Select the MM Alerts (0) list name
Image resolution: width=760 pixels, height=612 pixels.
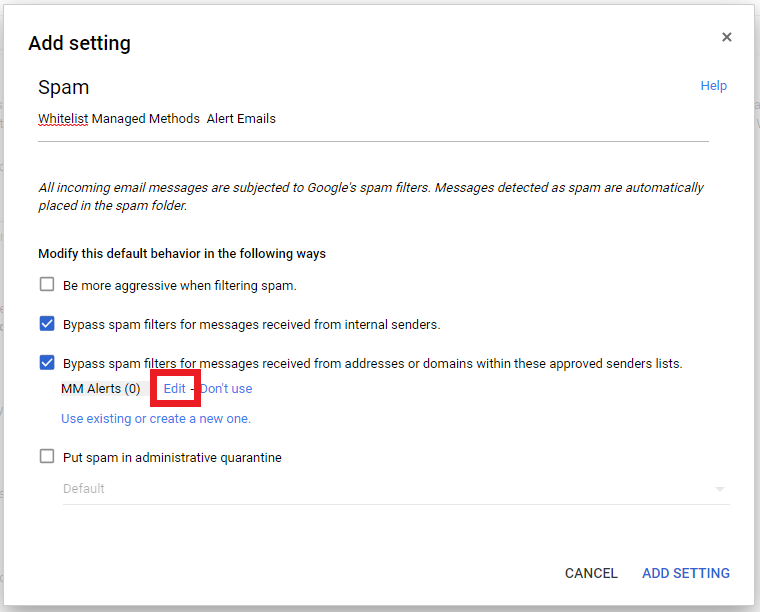pyautogui.click(x=100, y=389)
